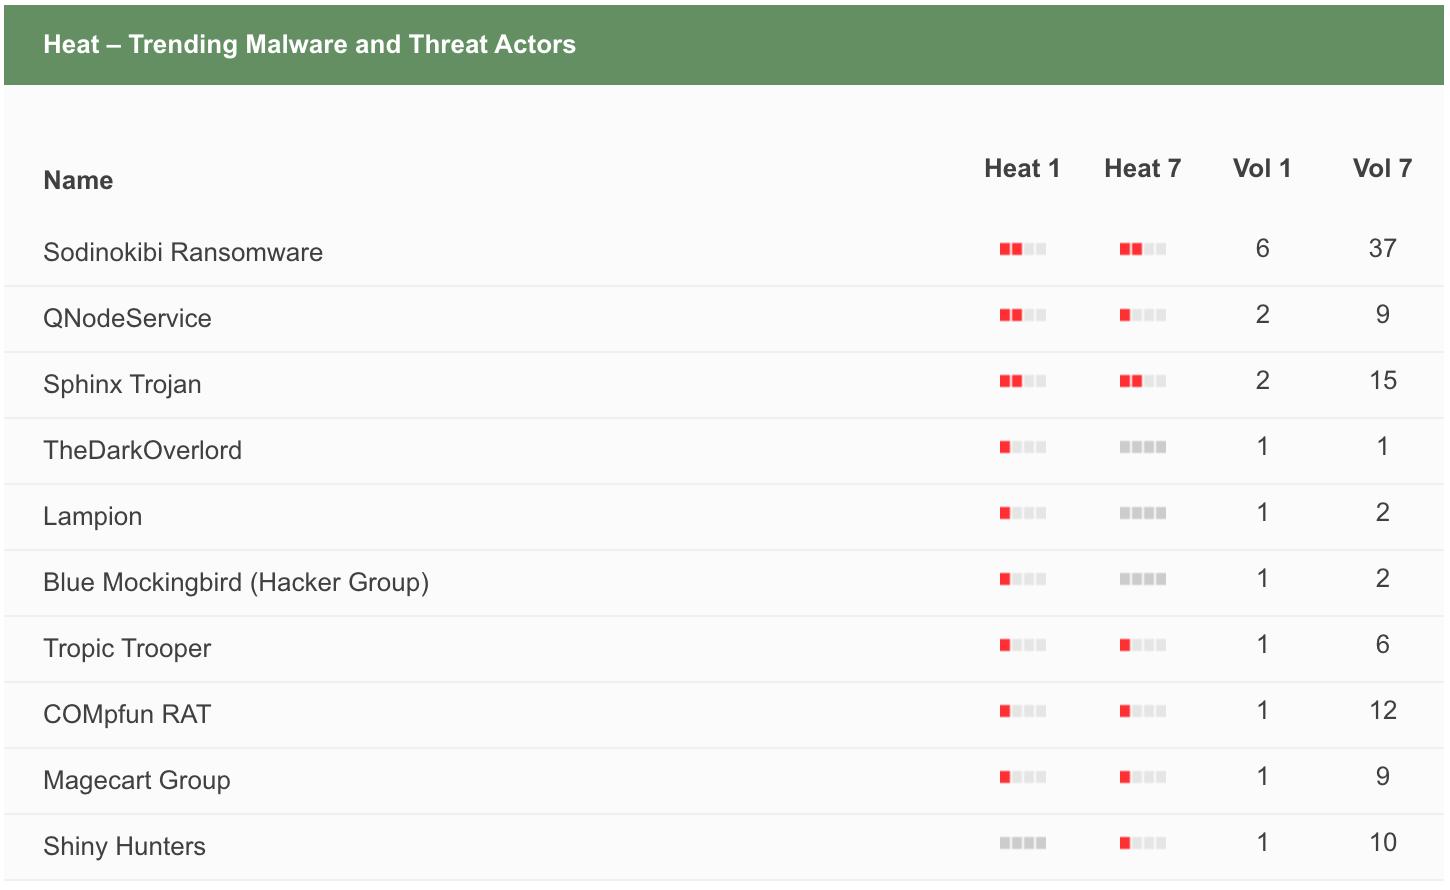The image size is (1450, 890).
Task: Click Heat 7 indicator for Sodinokibi Ransomware
Action: (x=1142, y=249)
